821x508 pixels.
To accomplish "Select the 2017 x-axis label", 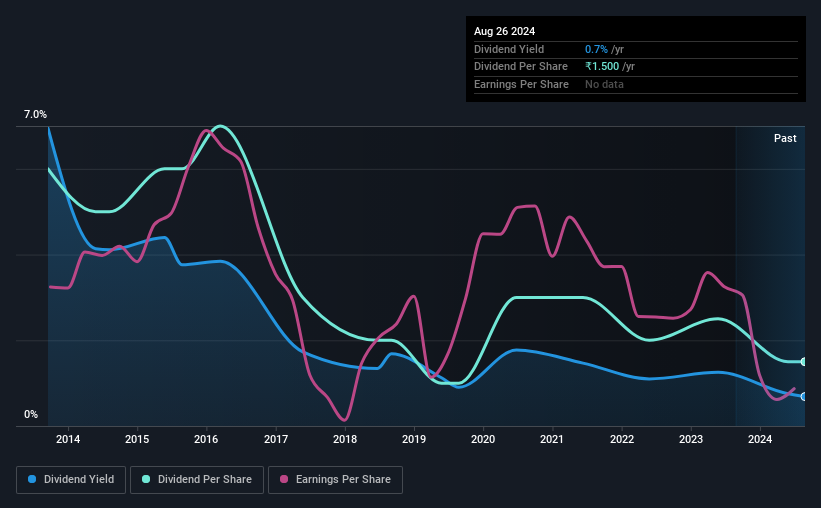I will [276, 439].
